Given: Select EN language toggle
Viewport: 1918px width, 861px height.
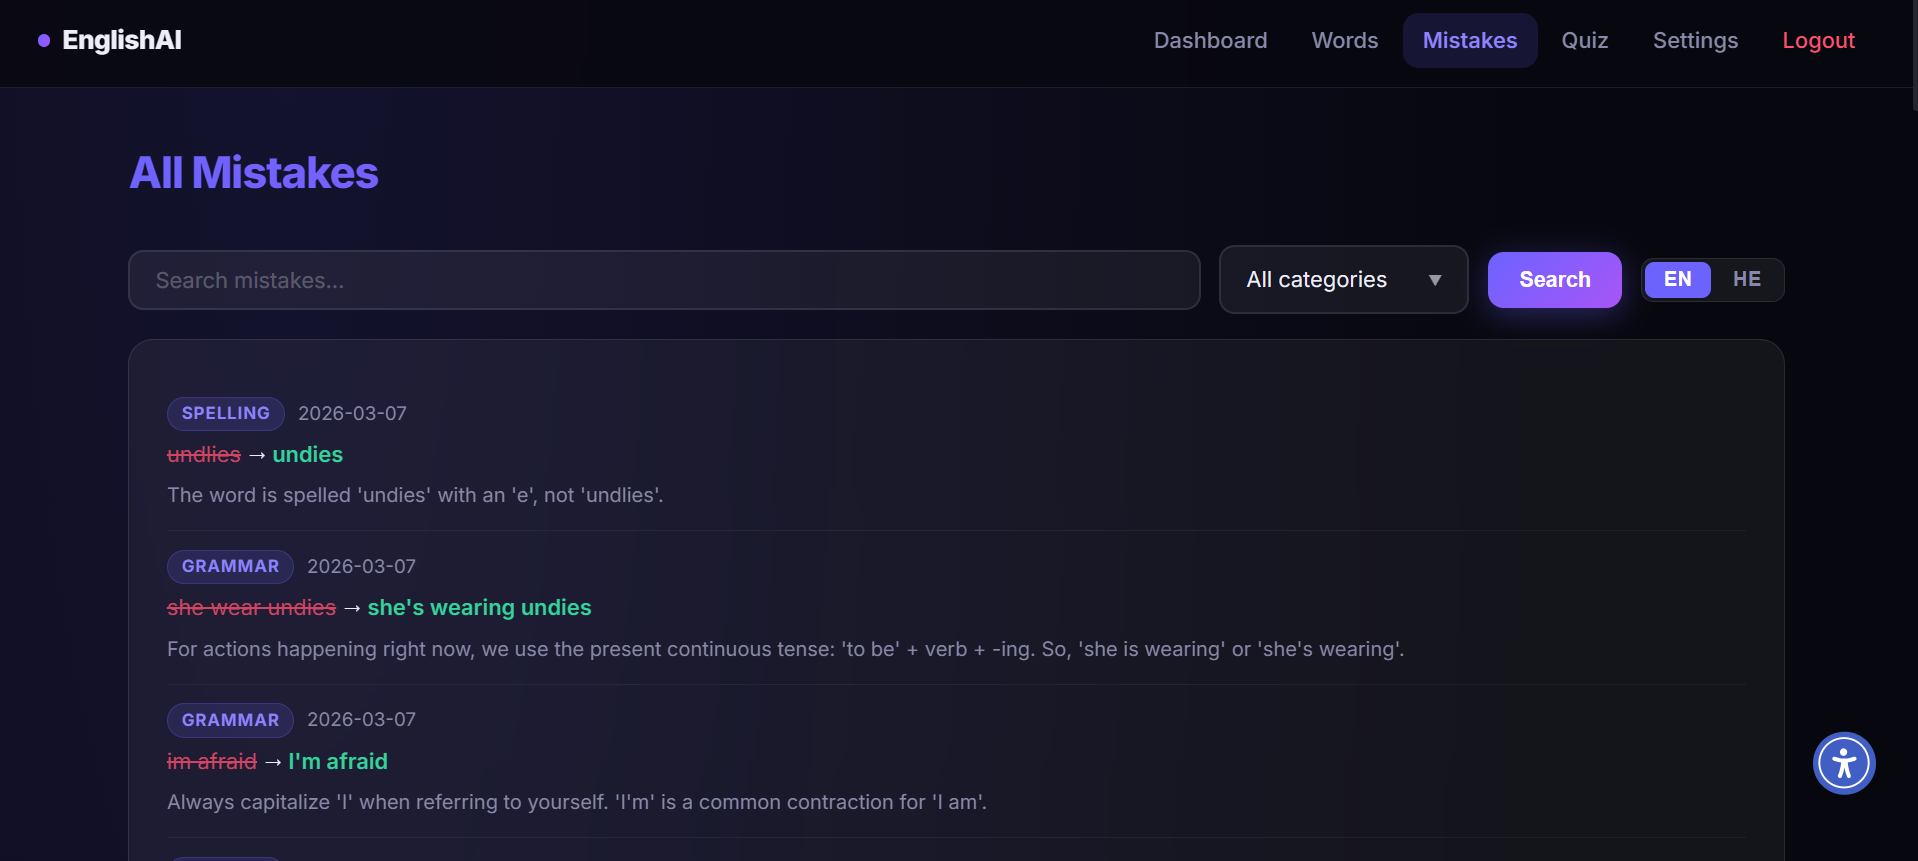Looking at the screenshot, I should point(1677,280).
